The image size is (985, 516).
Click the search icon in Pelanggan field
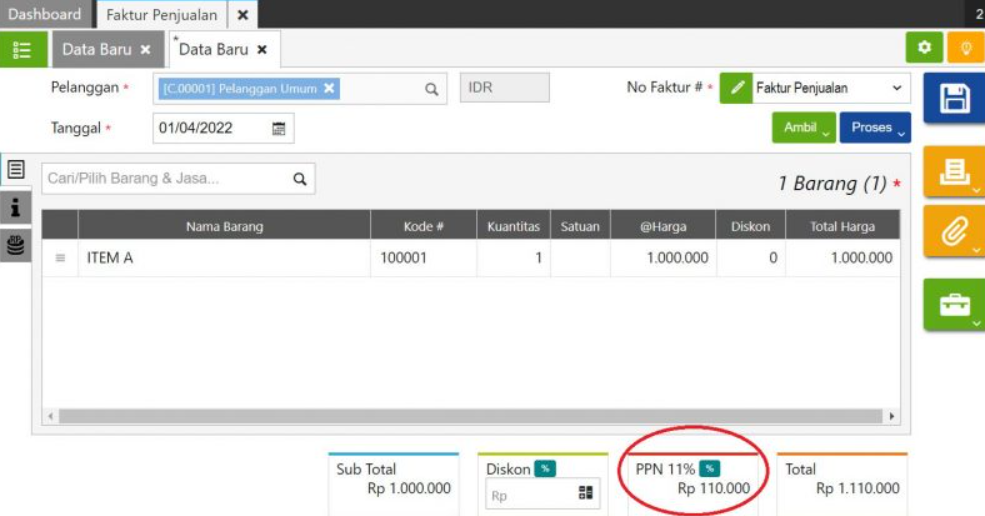431,89
